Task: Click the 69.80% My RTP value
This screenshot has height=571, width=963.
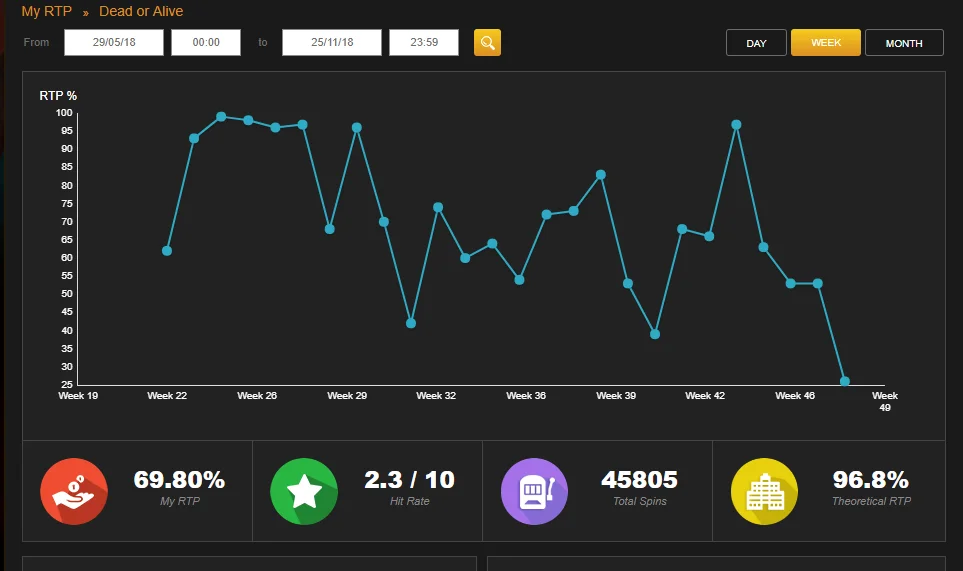Action: [179, 480]
